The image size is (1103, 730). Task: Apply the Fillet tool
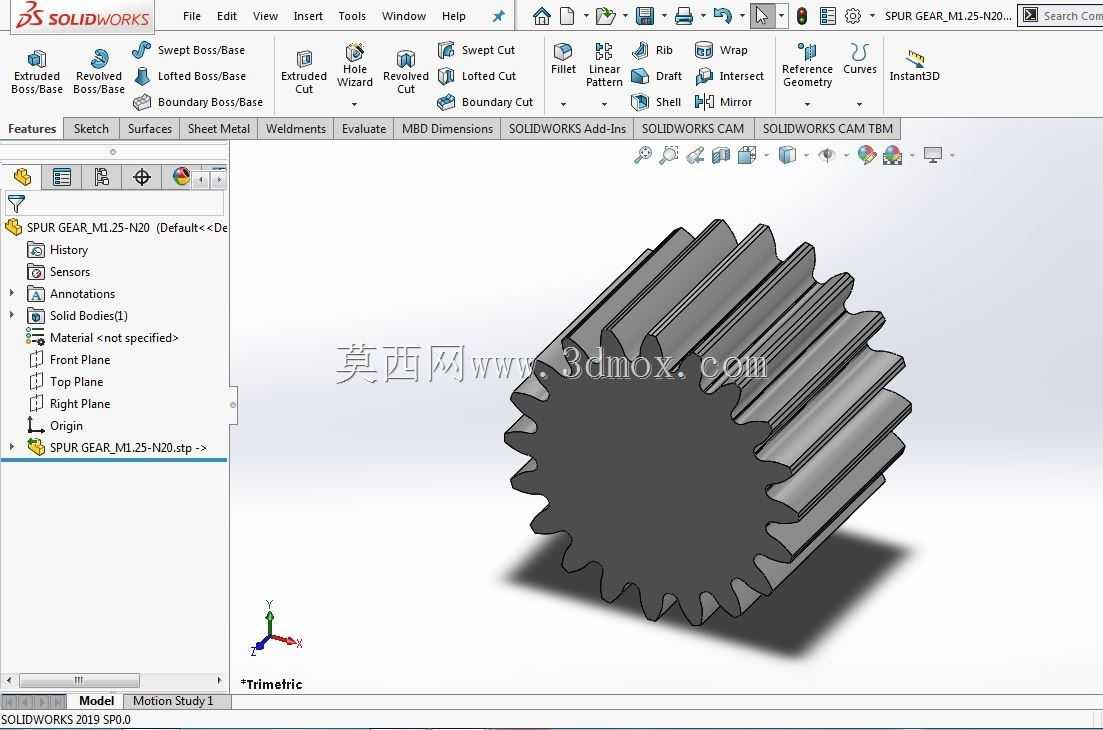(563, 58)
